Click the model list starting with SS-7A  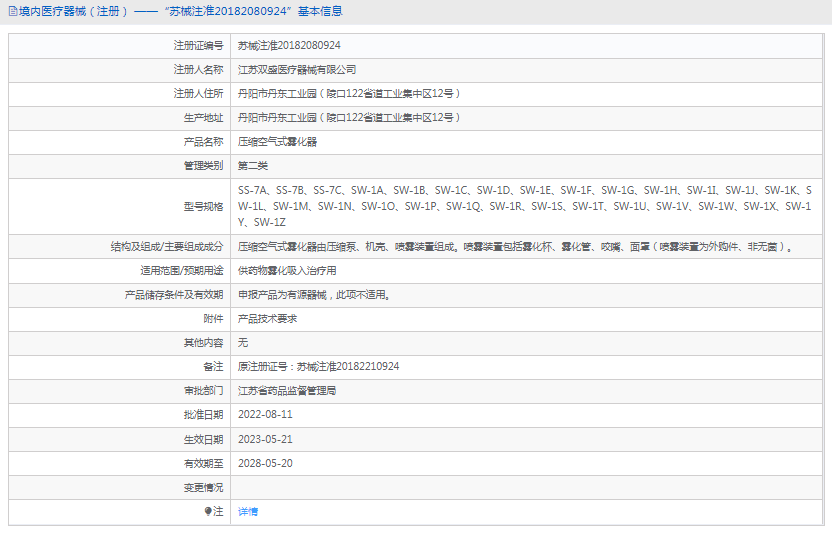coord(525,206)
